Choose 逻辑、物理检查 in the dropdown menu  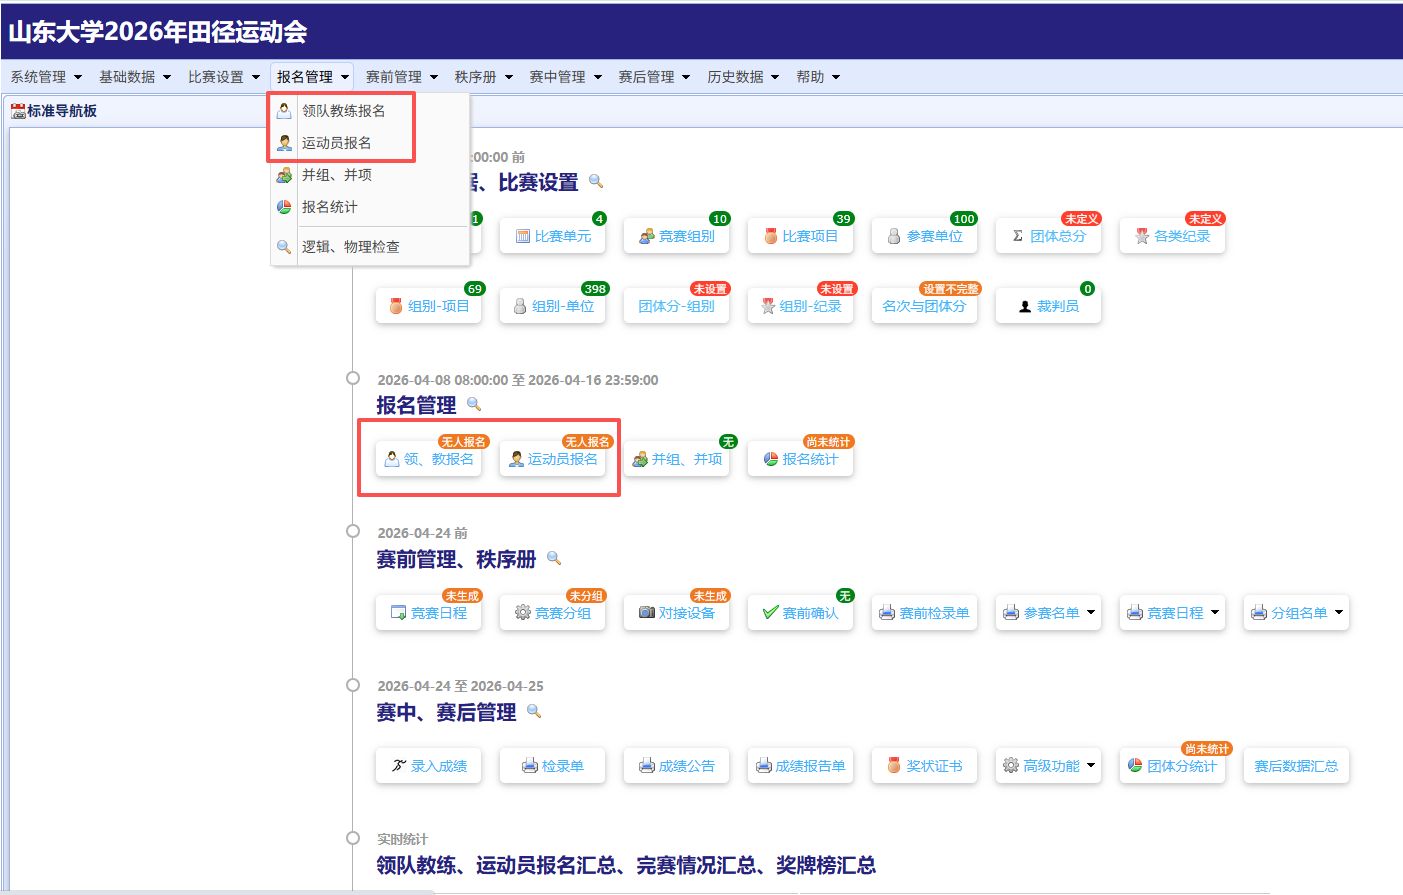(x=350, y=247)
